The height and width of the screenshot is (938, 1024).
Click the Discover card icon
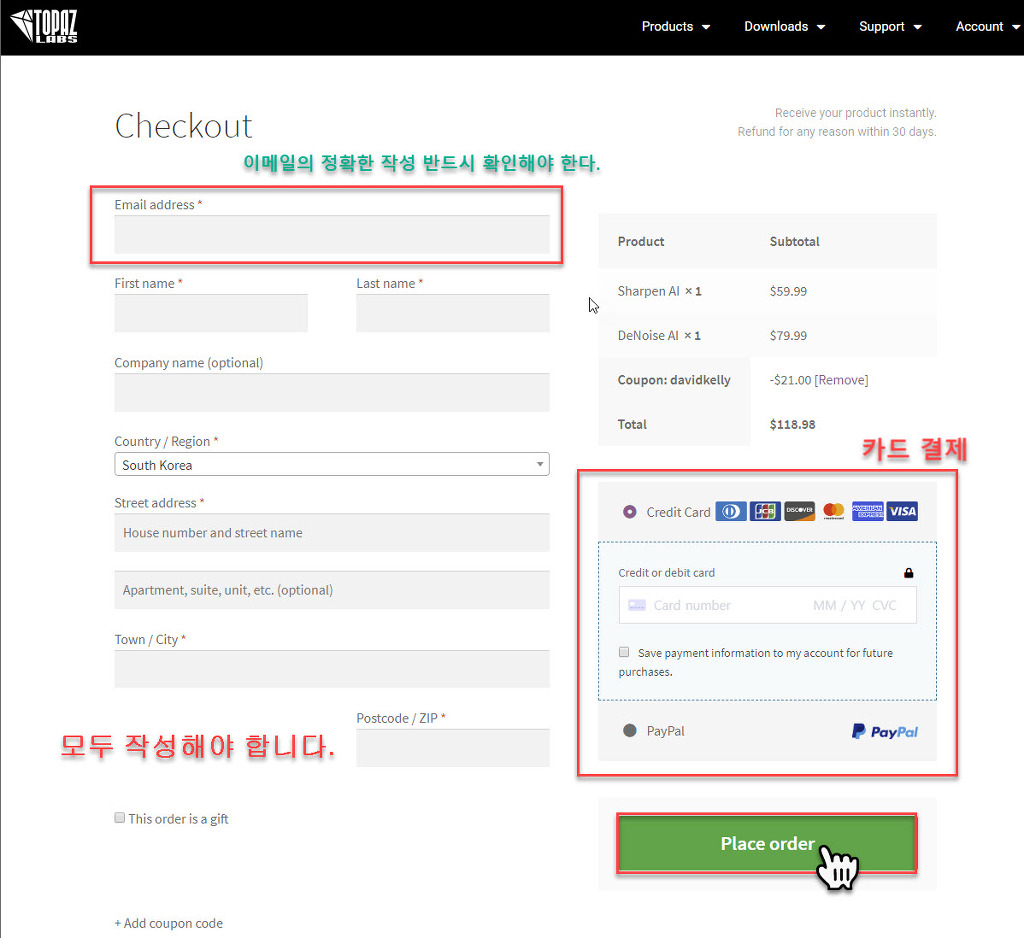click(799, 511)
